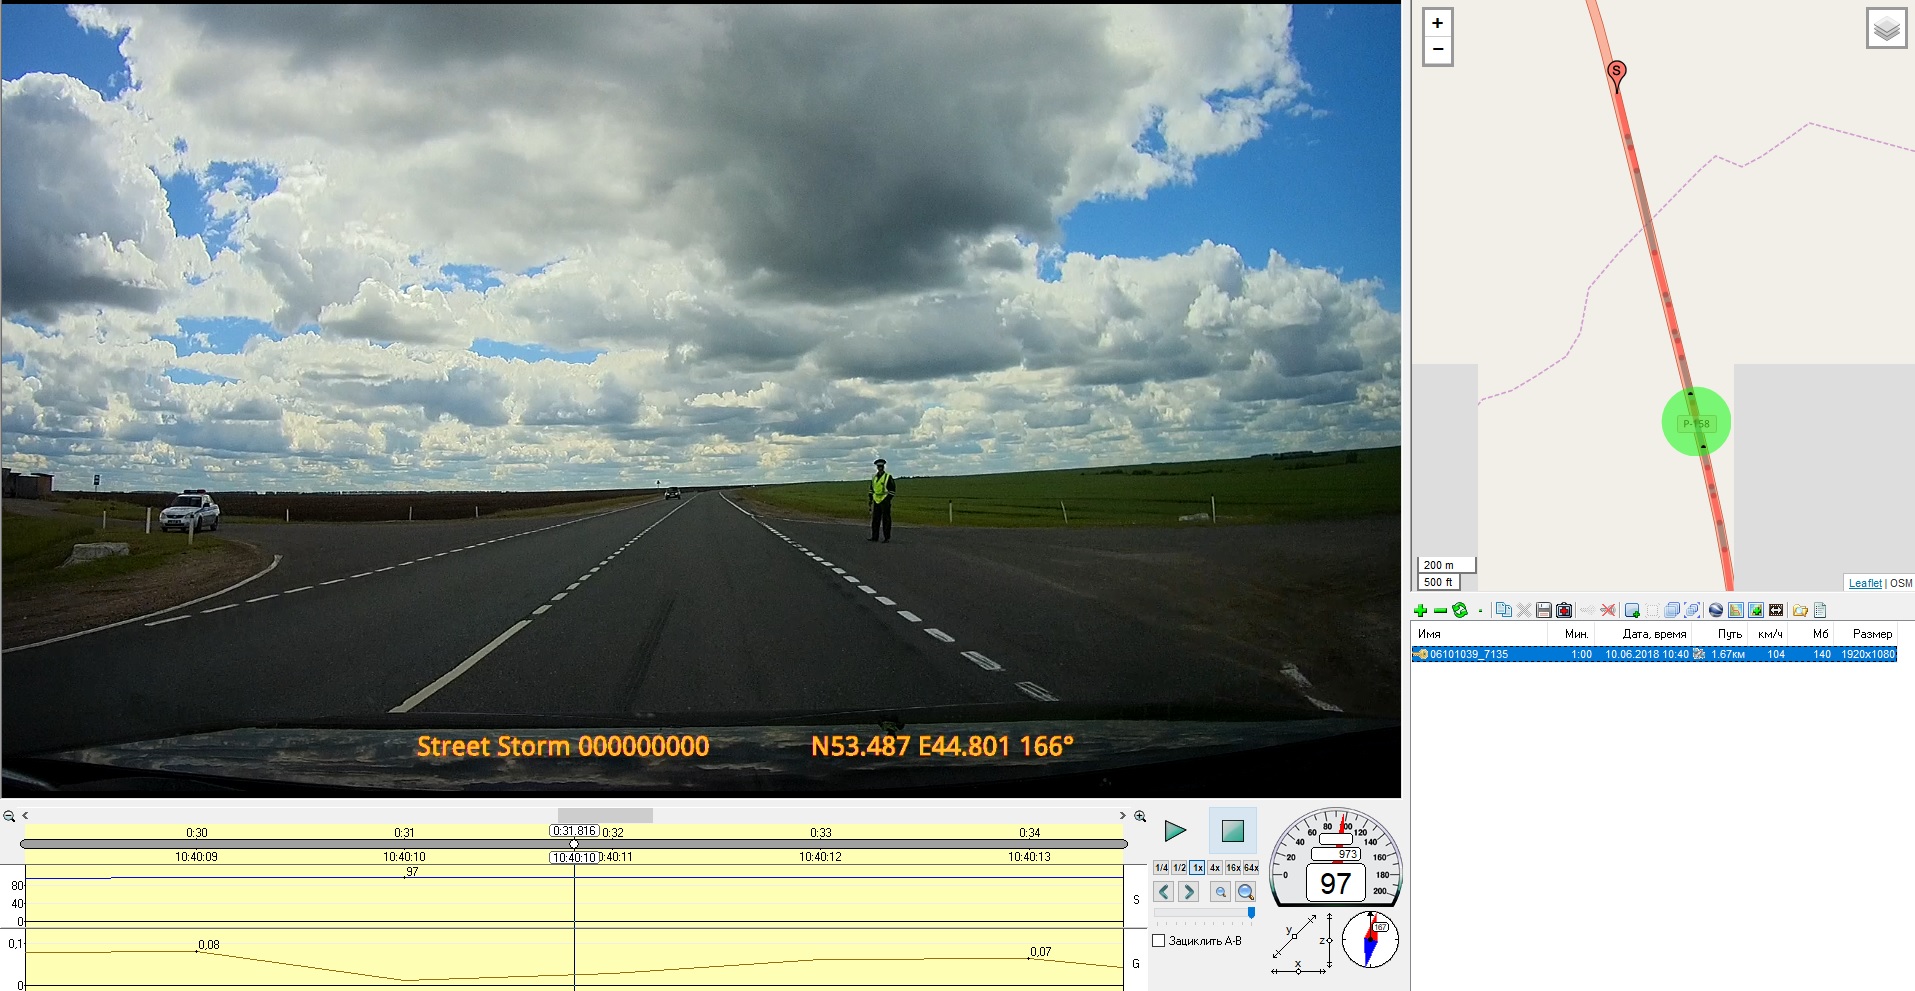Click the camera snapshot icon in toolbar

(x=1565, y=610)
